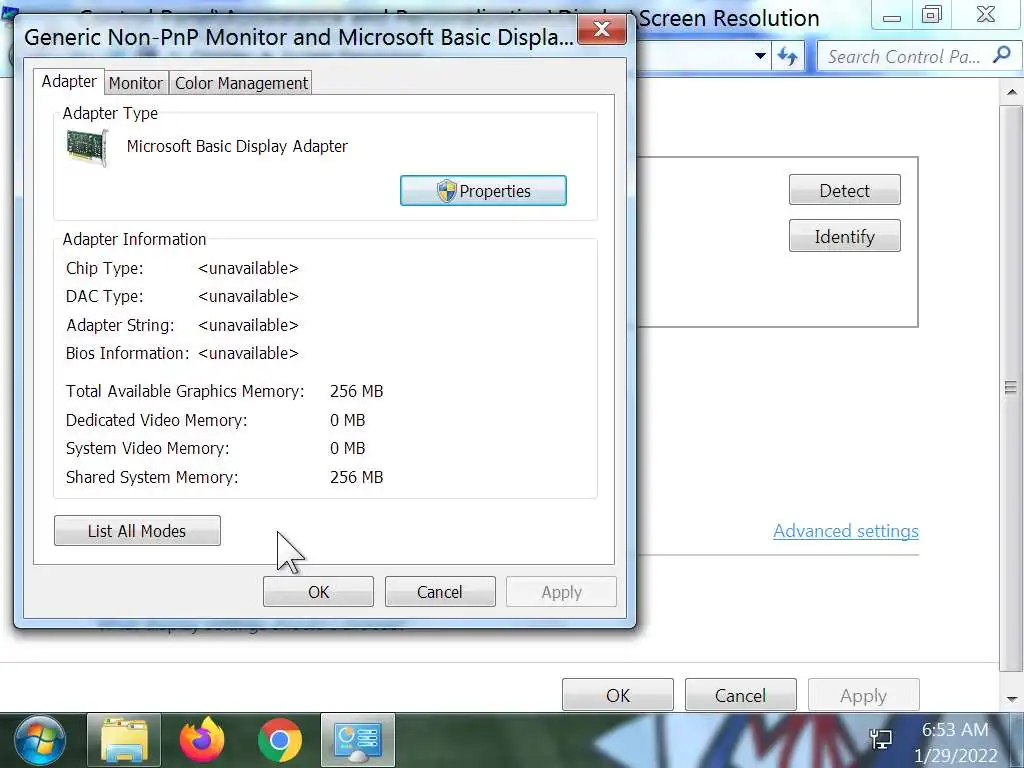Image resolution: width=1024 pixels, height=768 pixels.
Task: Click the DAC Type label
Action: pos(104,296)
